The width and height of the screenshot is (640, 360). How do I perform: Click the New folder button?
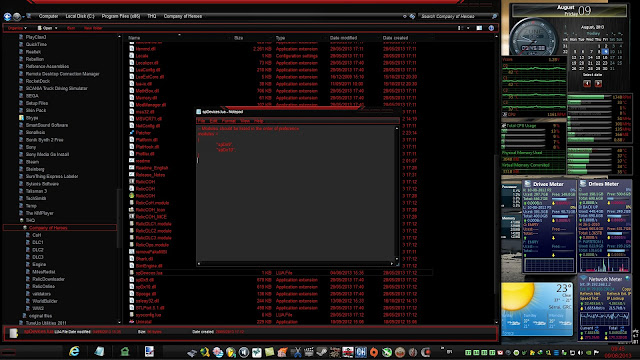coord(93,28)
